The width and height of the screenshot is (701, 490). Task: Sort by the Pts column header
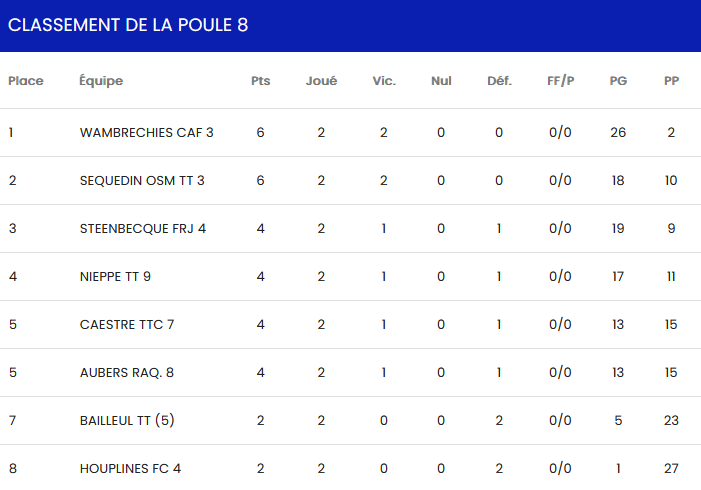(x=260, y=81)
